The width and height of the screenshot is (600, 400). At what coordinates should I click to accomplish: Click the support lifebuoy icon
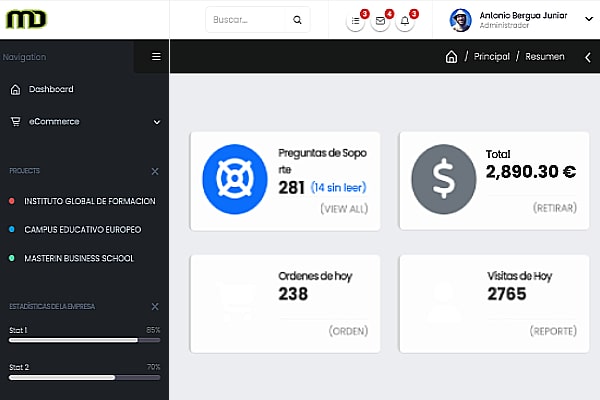[232, 180]
